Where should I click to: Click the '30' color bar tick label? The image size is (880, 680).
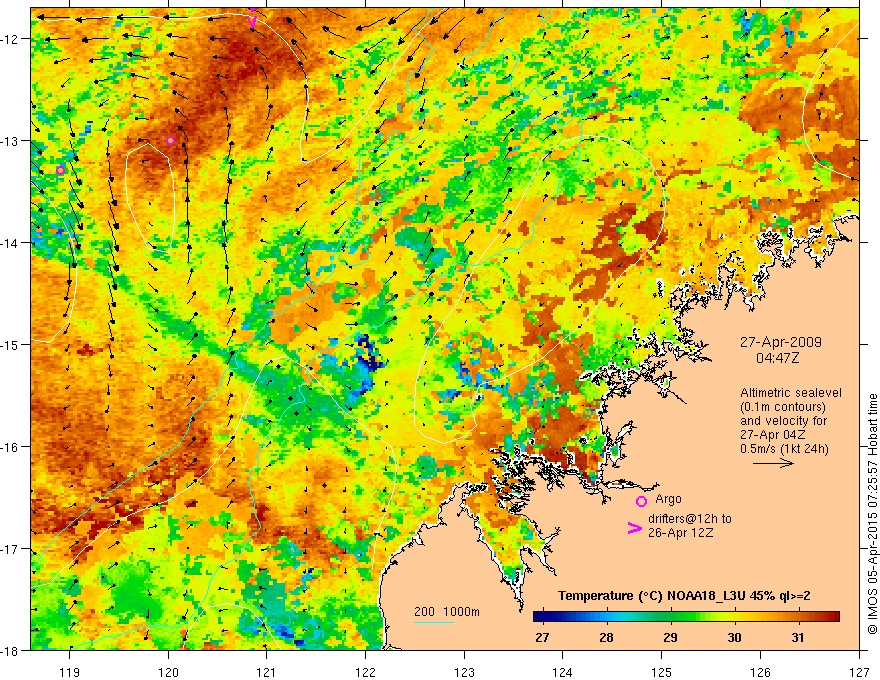pos(734,637)
